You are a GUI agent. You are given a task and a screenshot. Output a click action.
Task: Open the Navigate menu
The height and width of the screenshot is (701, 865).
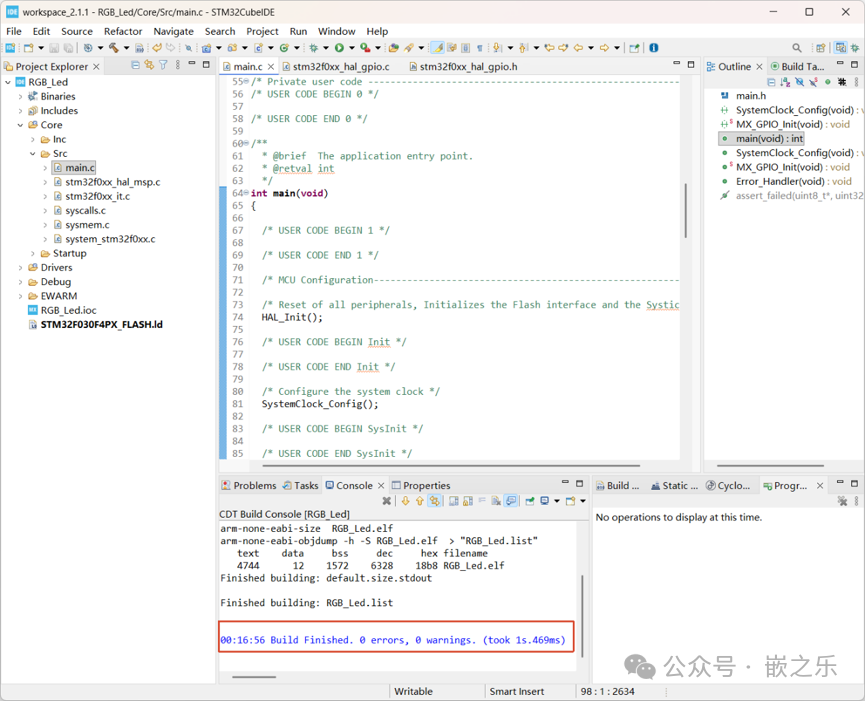tap(173, 31)
